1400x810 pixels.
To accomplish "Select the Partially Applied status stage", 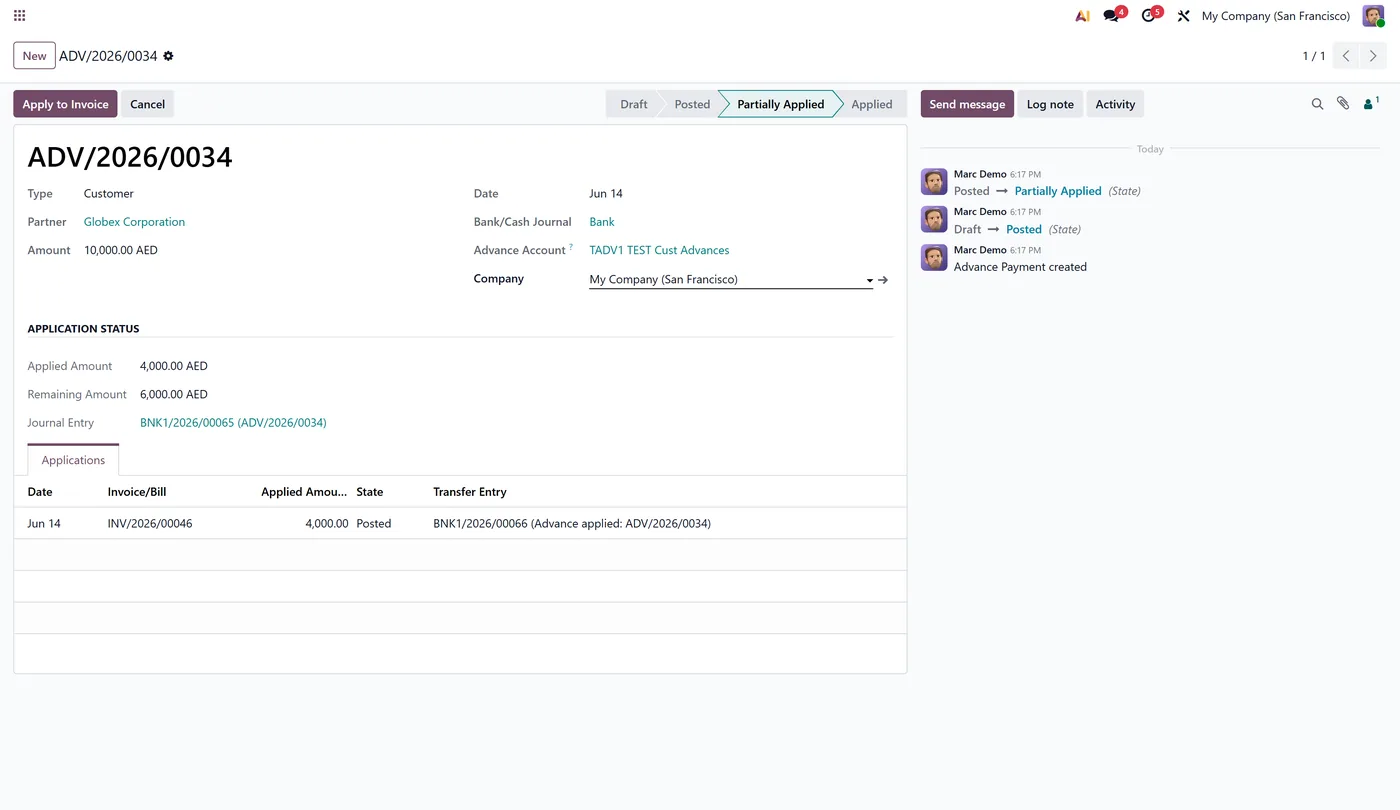I will coord(780,104).
